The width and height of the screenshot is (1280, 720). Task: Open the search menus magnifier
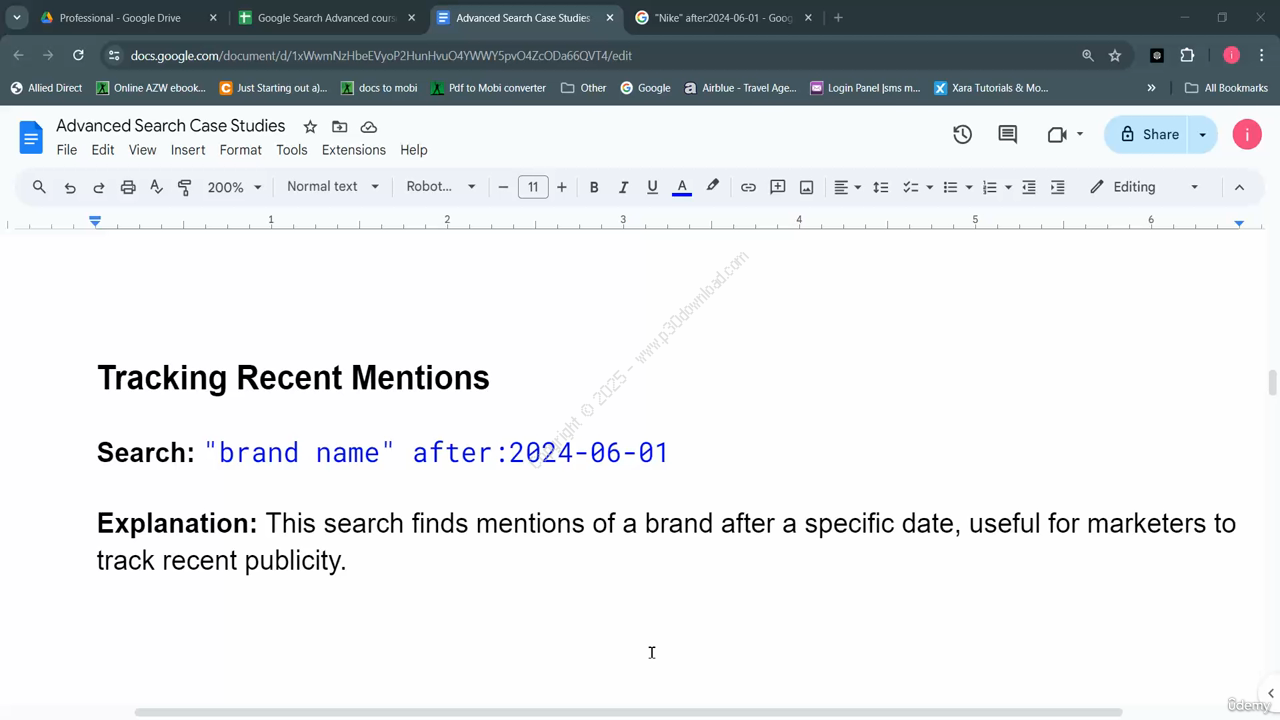point(39,187)
